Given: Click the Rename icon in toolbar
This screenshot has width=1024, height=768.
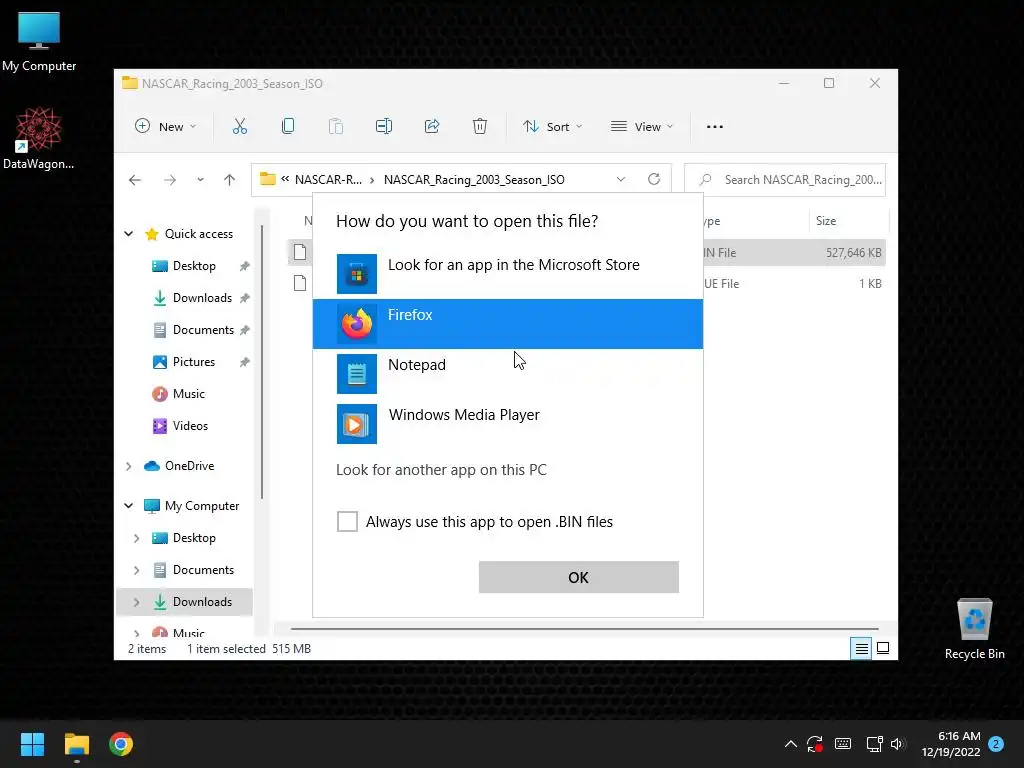Looking at the screenshot, I should tap(383, 127).
